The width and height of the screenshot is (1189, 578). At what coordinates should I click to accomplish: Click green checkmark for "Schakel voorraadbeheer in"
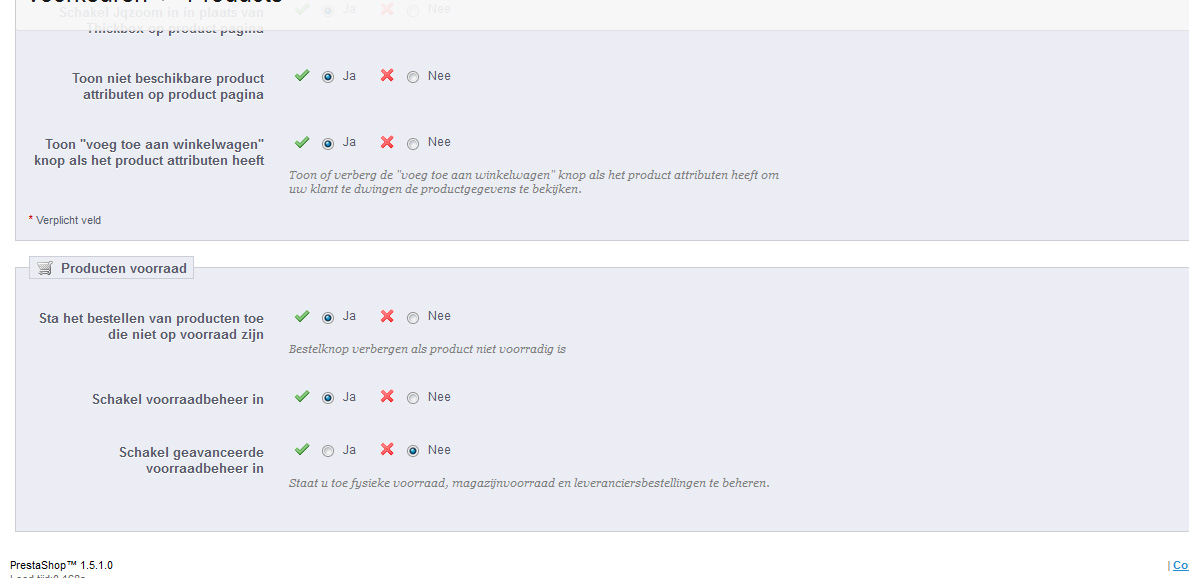[x=302, y=397]
